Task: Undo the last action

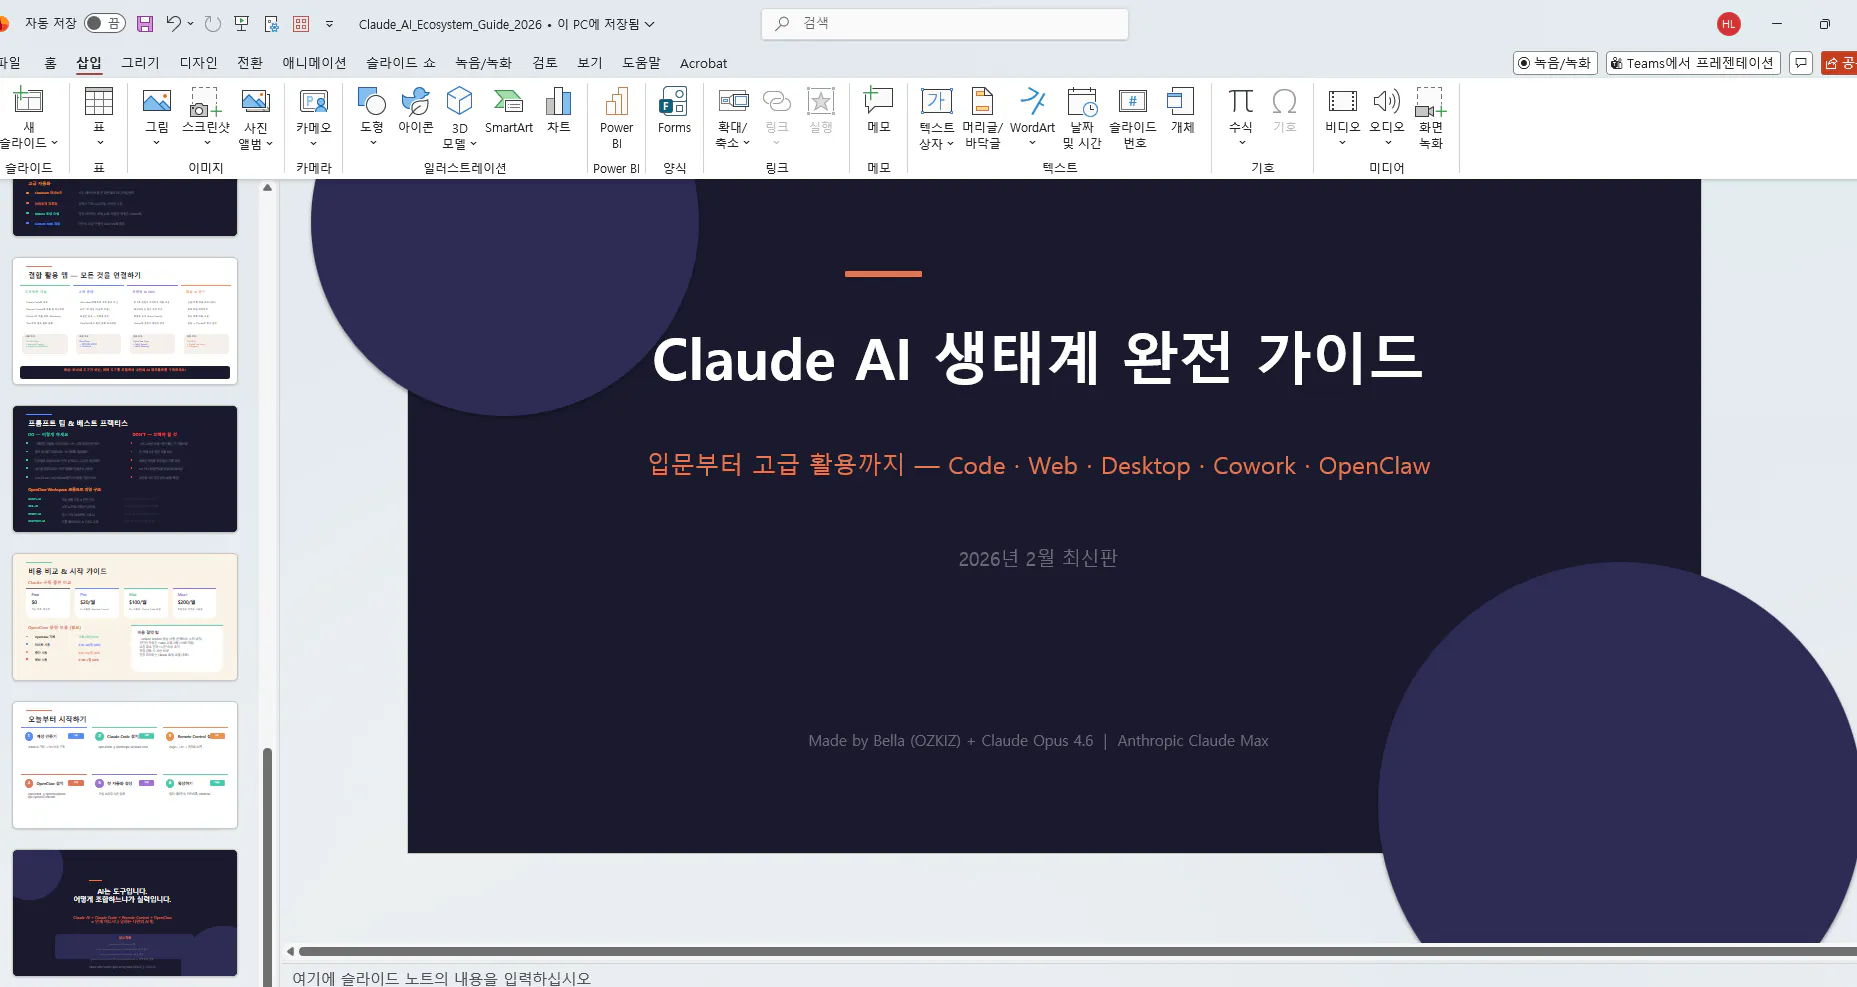Action: [x=174, y=24]
